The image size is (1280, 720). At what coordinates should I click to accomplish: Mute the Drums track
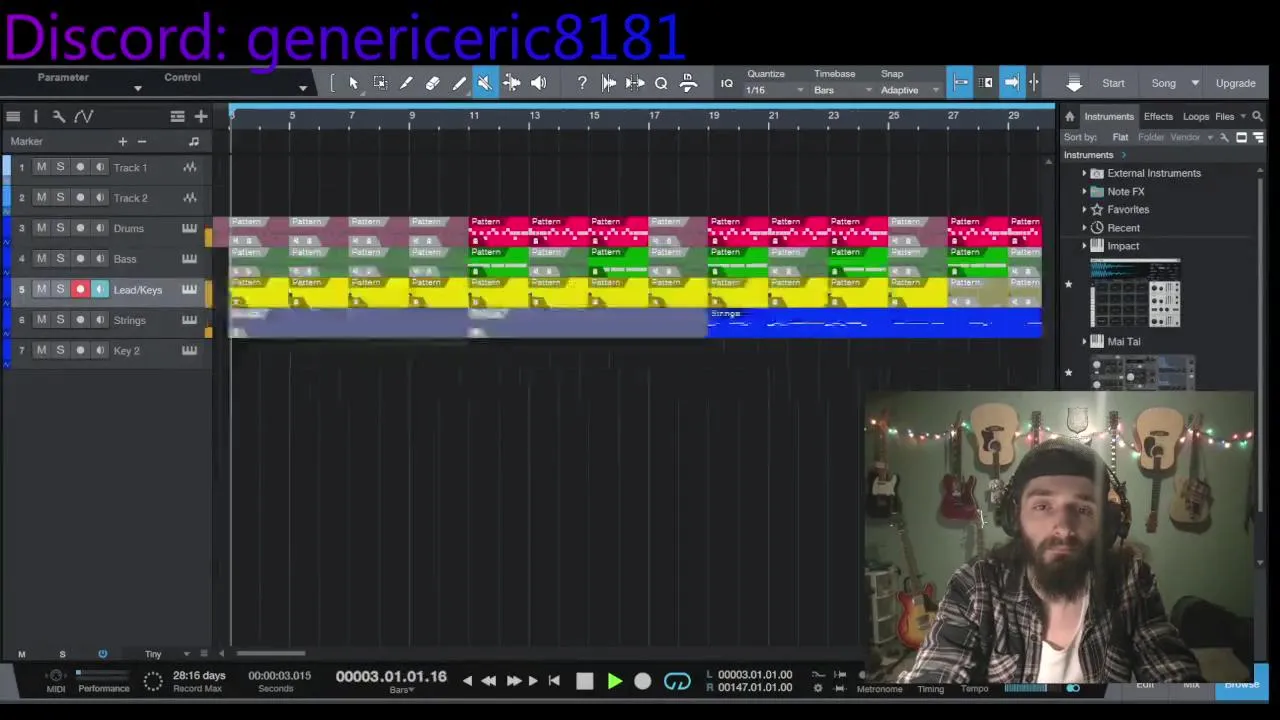pos(41,228)
